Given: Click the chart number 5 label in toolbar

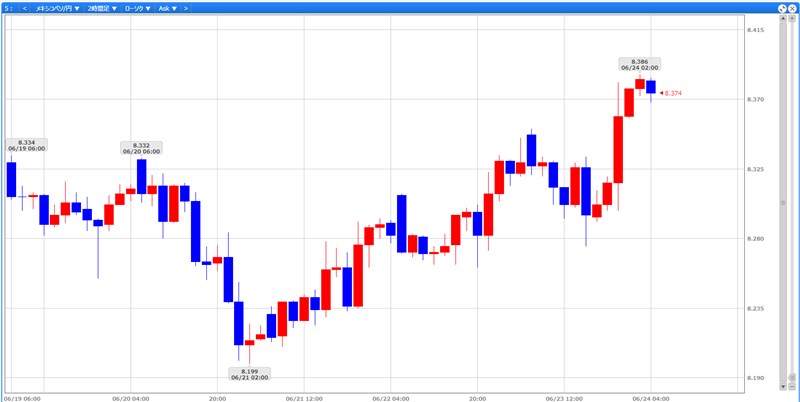Looking at the screenshot, I should tap(7, 7).
